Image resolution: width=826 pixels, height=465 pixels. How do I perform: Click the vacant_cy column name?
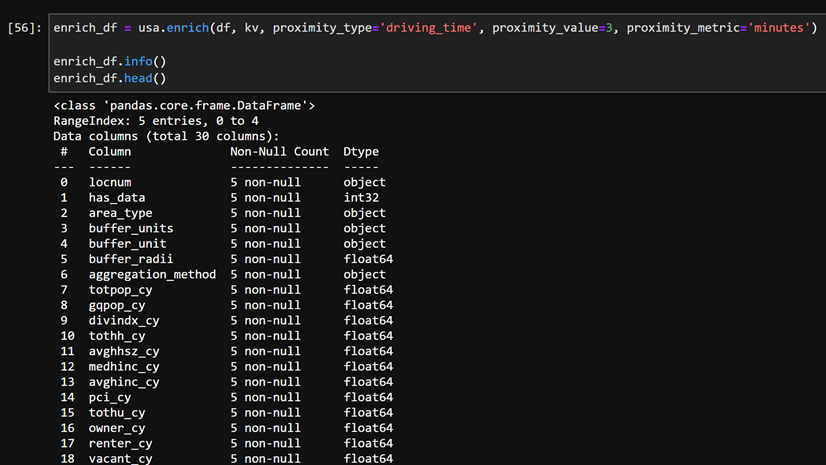(120, 458)
